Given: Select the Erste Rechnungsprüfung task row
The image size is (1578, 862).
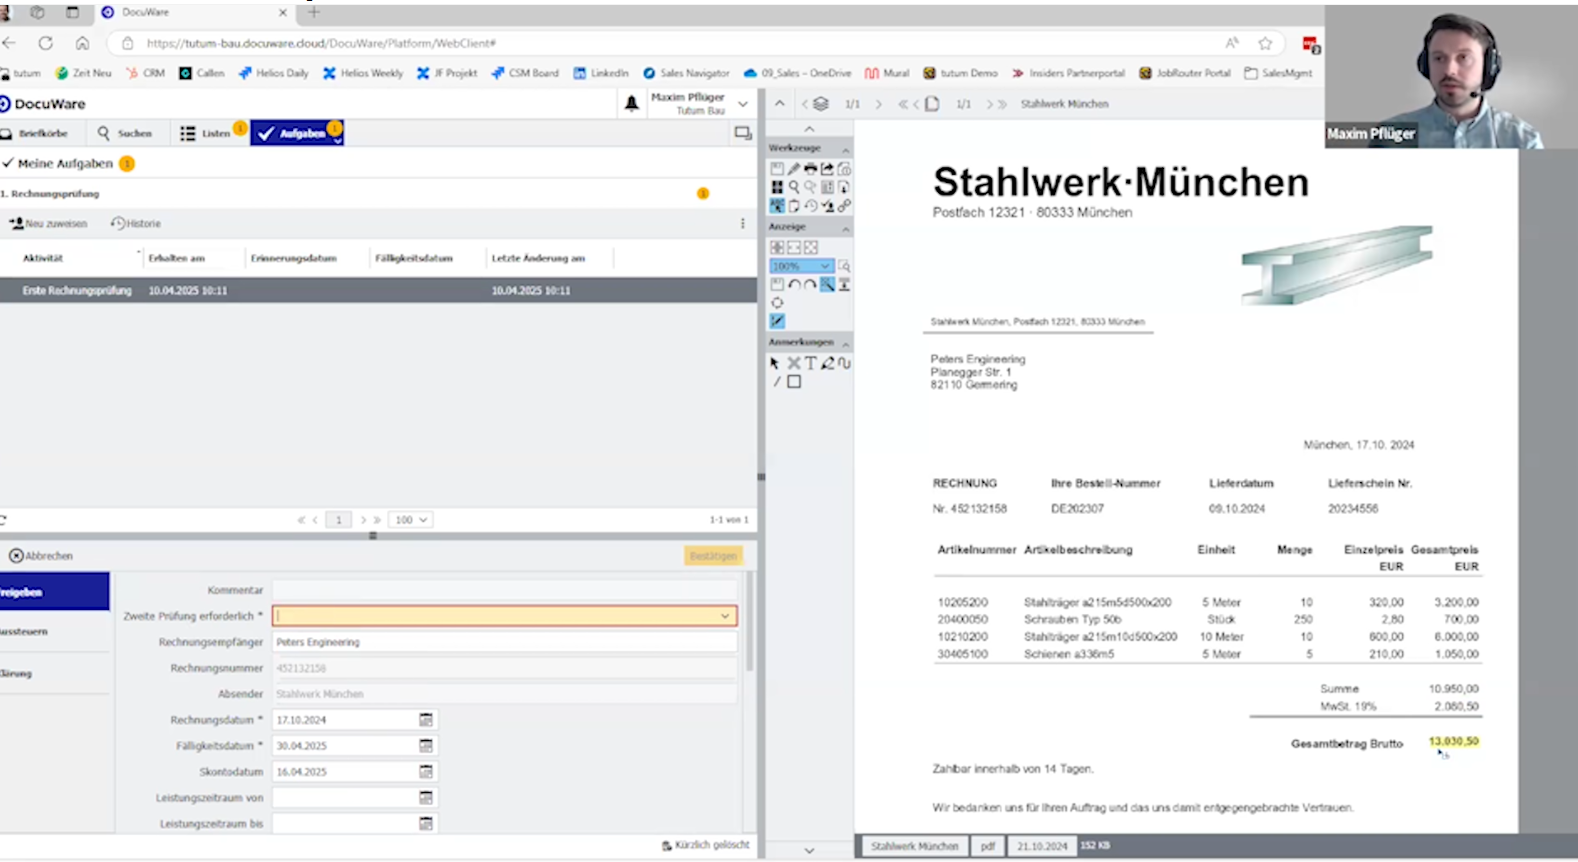Looking at the screenshot, I should click(x=378, y=290).
